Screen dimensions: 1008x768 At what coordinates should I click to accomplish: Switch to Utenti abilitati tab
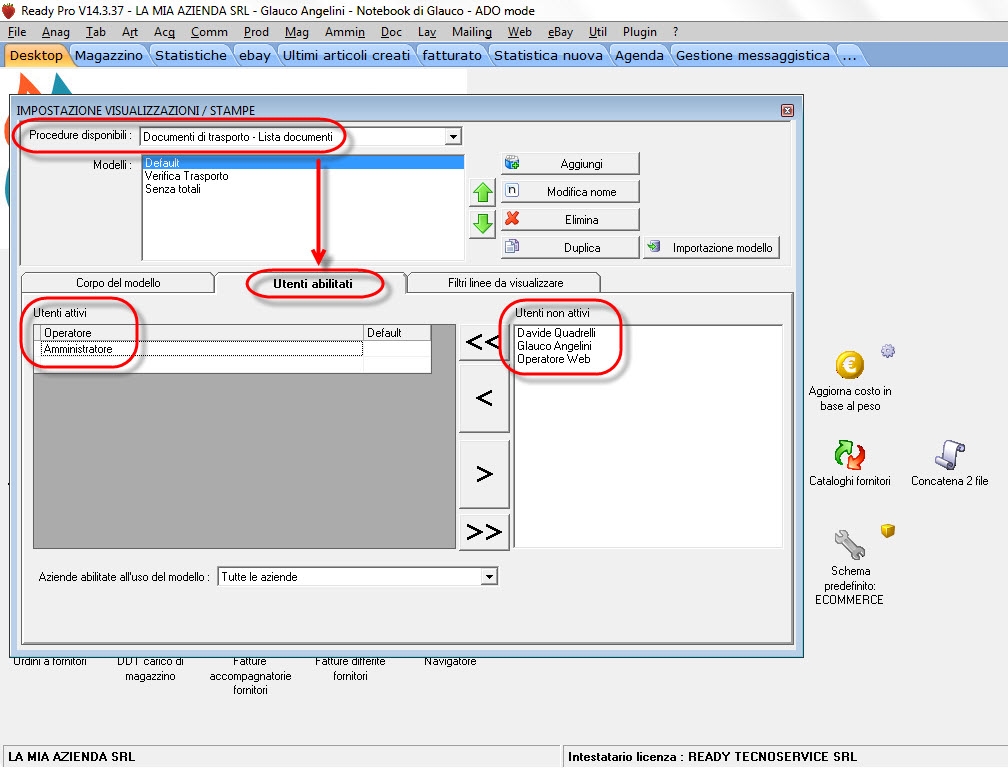click(x=312, y=283)
